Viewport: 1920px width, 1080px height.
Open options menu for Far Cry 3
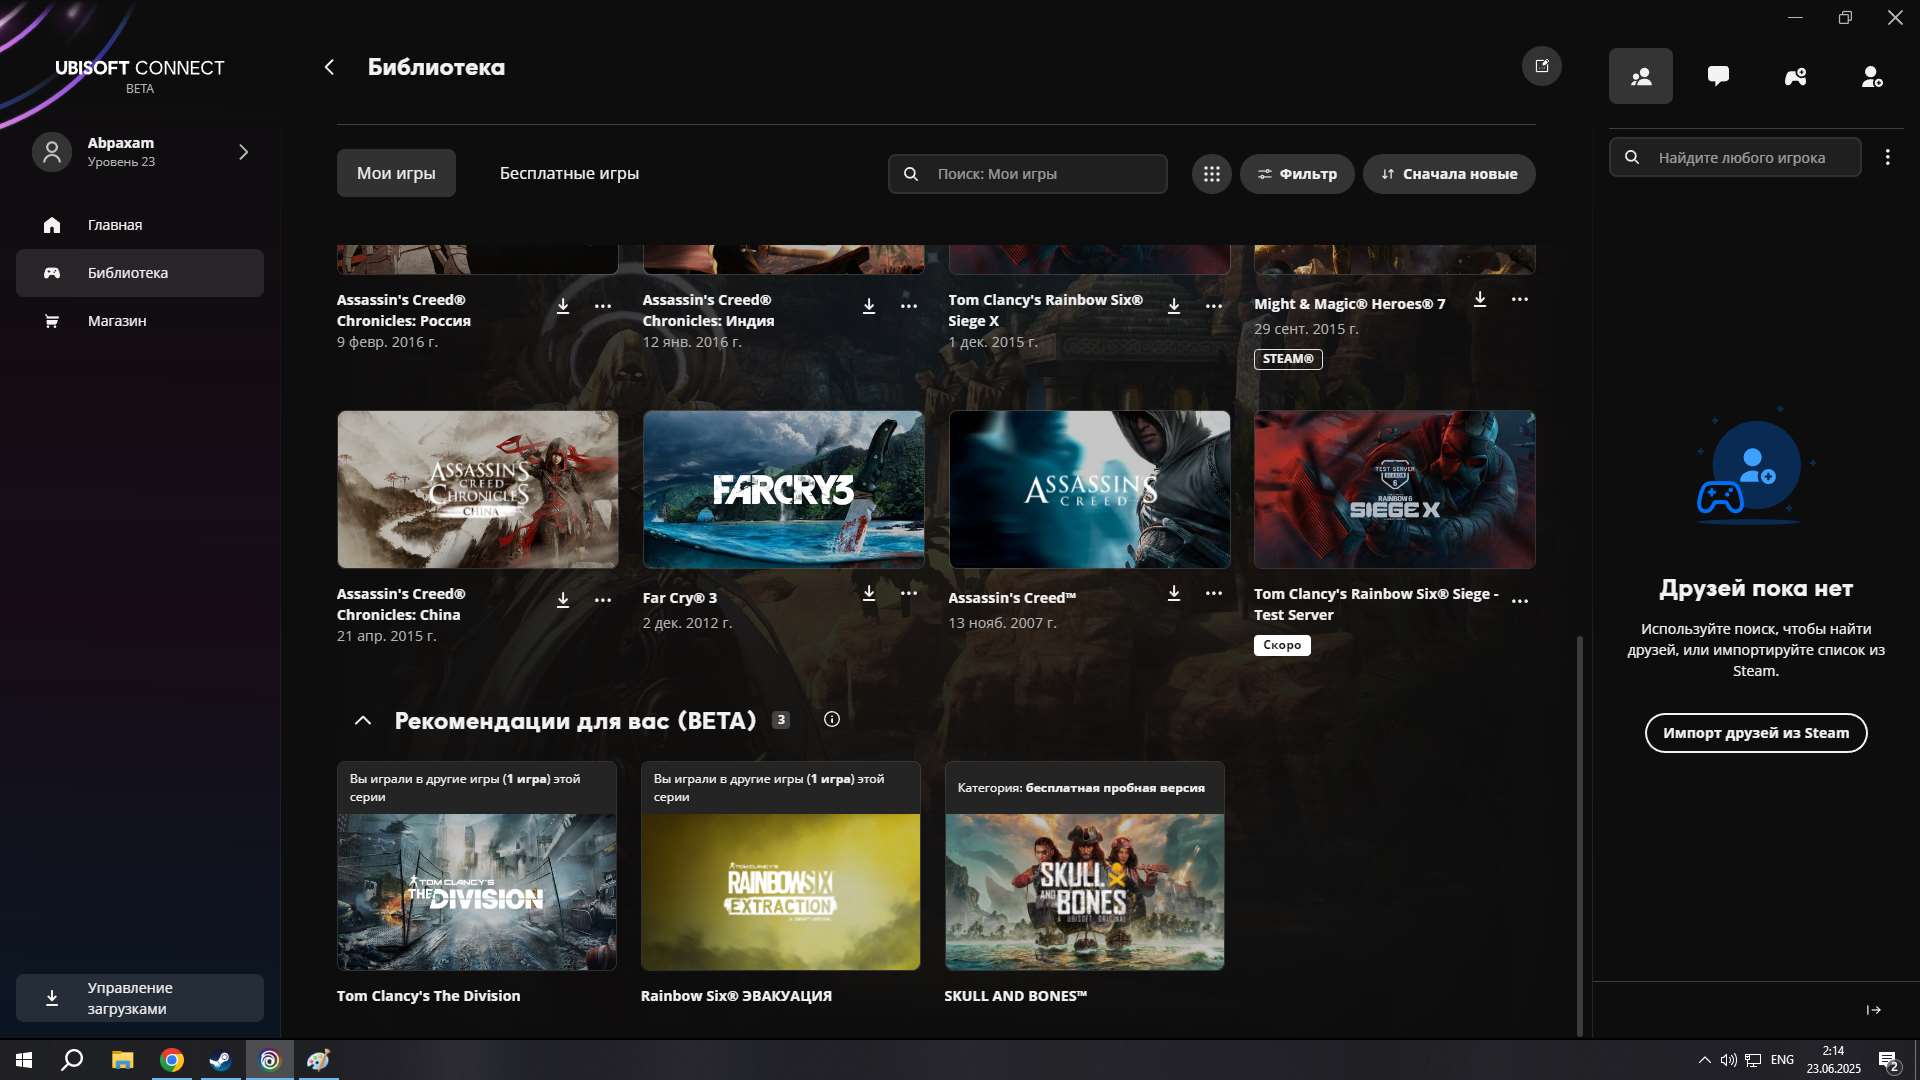pos(908,593)
